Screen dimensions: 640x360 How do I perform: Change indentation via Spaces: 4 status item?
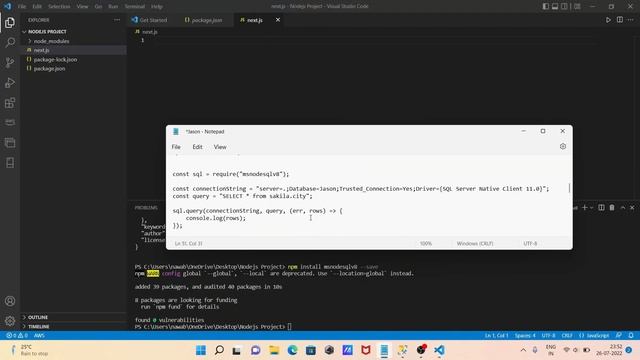[525, 335]
